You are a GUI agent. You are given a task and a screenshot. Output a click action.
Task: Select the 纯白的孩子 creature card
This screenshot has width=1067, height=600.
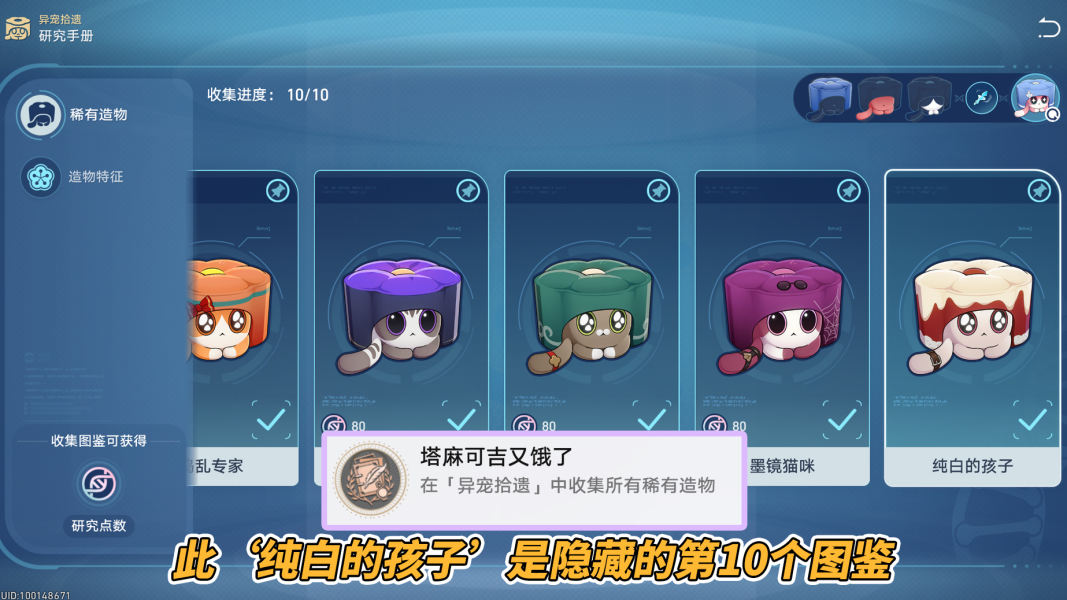pyautogui.click(x=972, y=328)
